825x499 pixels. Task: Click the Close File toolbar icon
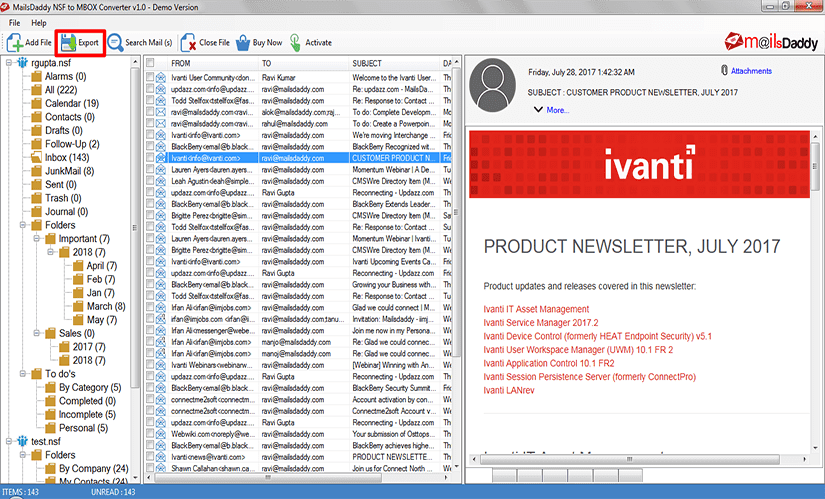[x=188, y=43]
